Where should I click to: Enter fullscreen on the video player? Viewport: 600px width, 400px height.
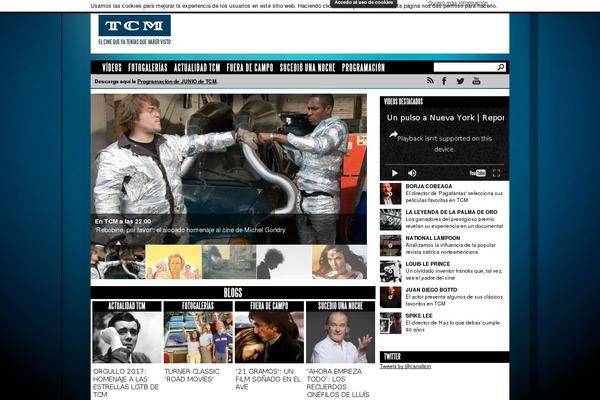pyautogui.click(x=495, y=173)
